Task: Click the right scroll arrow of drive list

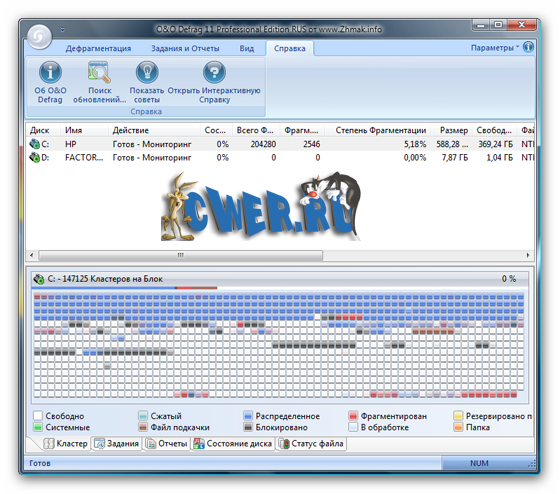Action: [528, 255]
